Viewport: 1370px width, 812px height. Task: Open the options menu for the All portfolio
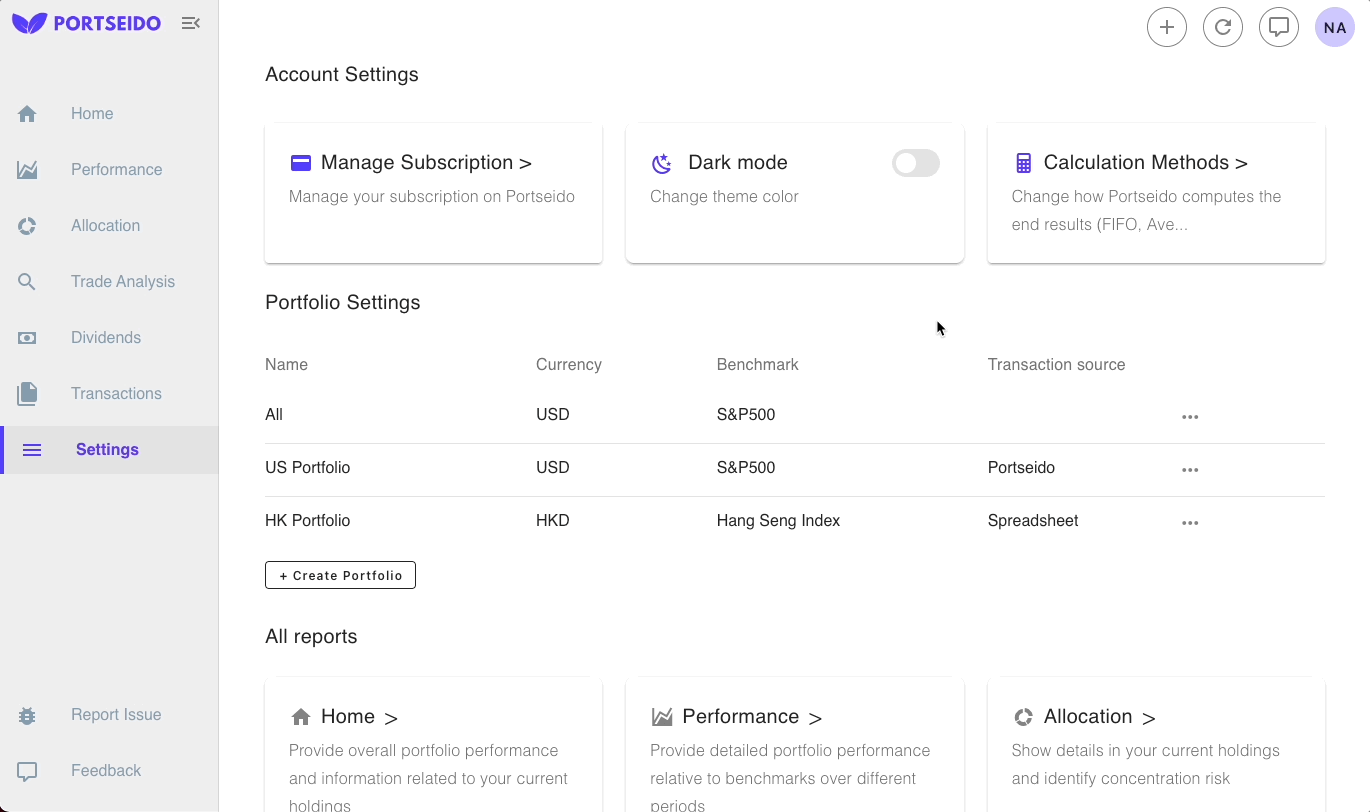tap(1190, 417)
